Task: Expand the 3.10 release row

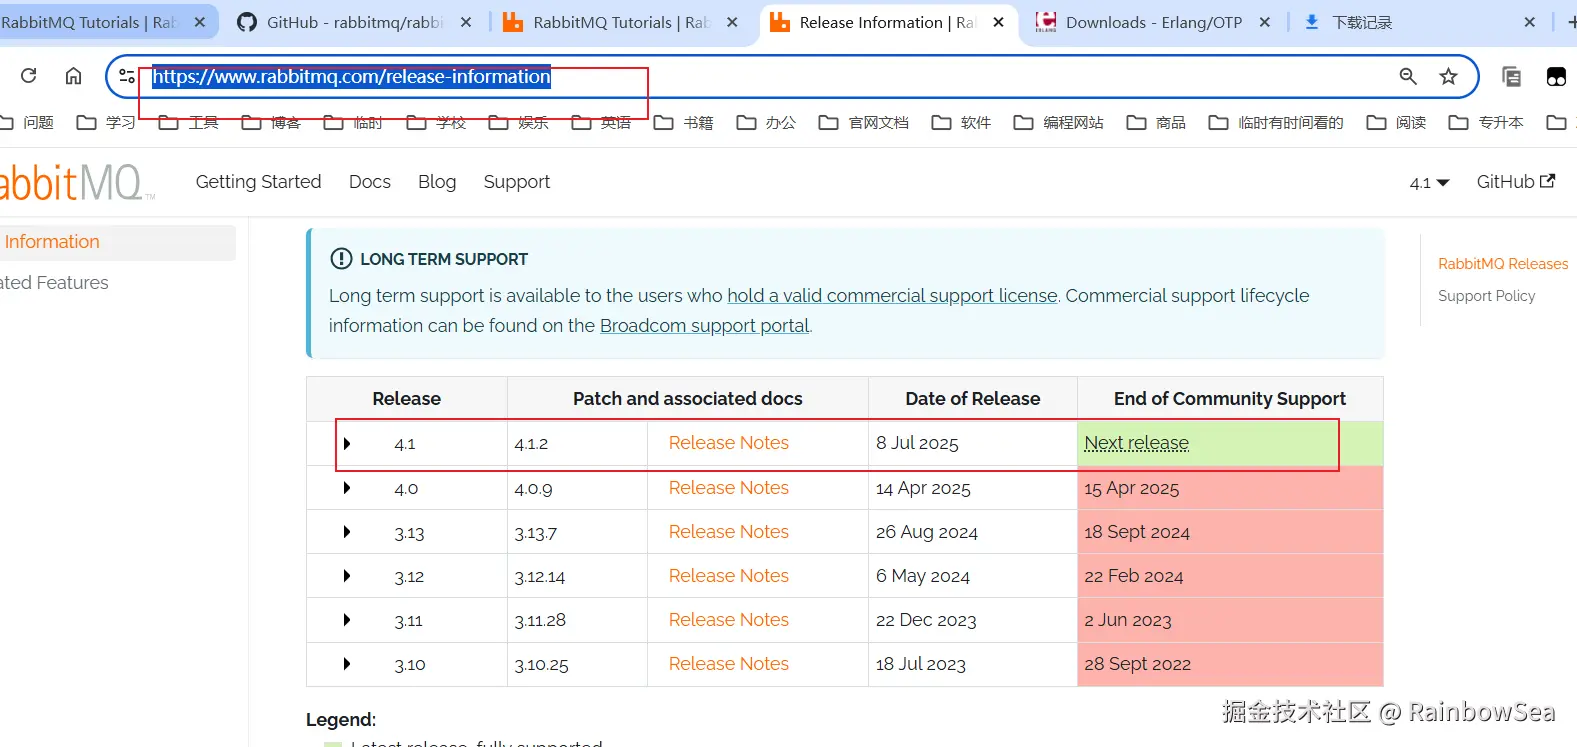Action: (x=347, y=664)
